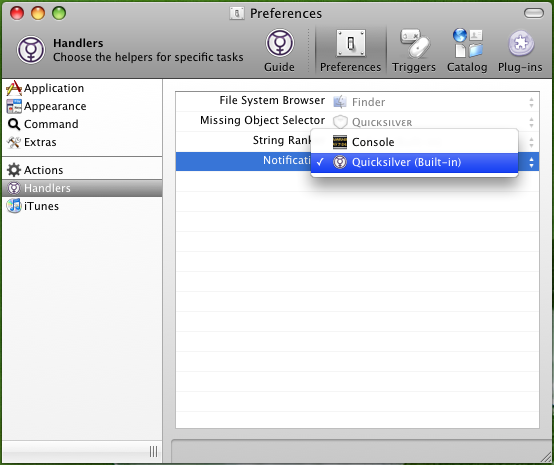The image size is (554, 465).
Task: Click the Console terminal icon in the popup
Action: [x=340, y=142]
